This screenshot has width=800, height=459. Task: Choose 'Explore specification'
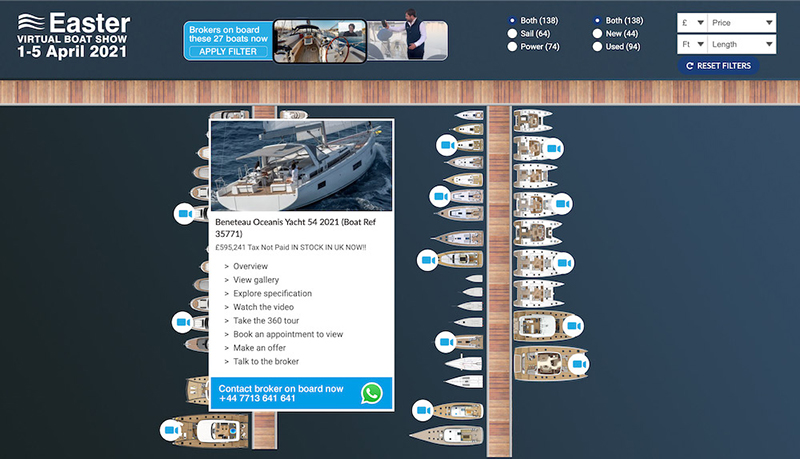272,293
